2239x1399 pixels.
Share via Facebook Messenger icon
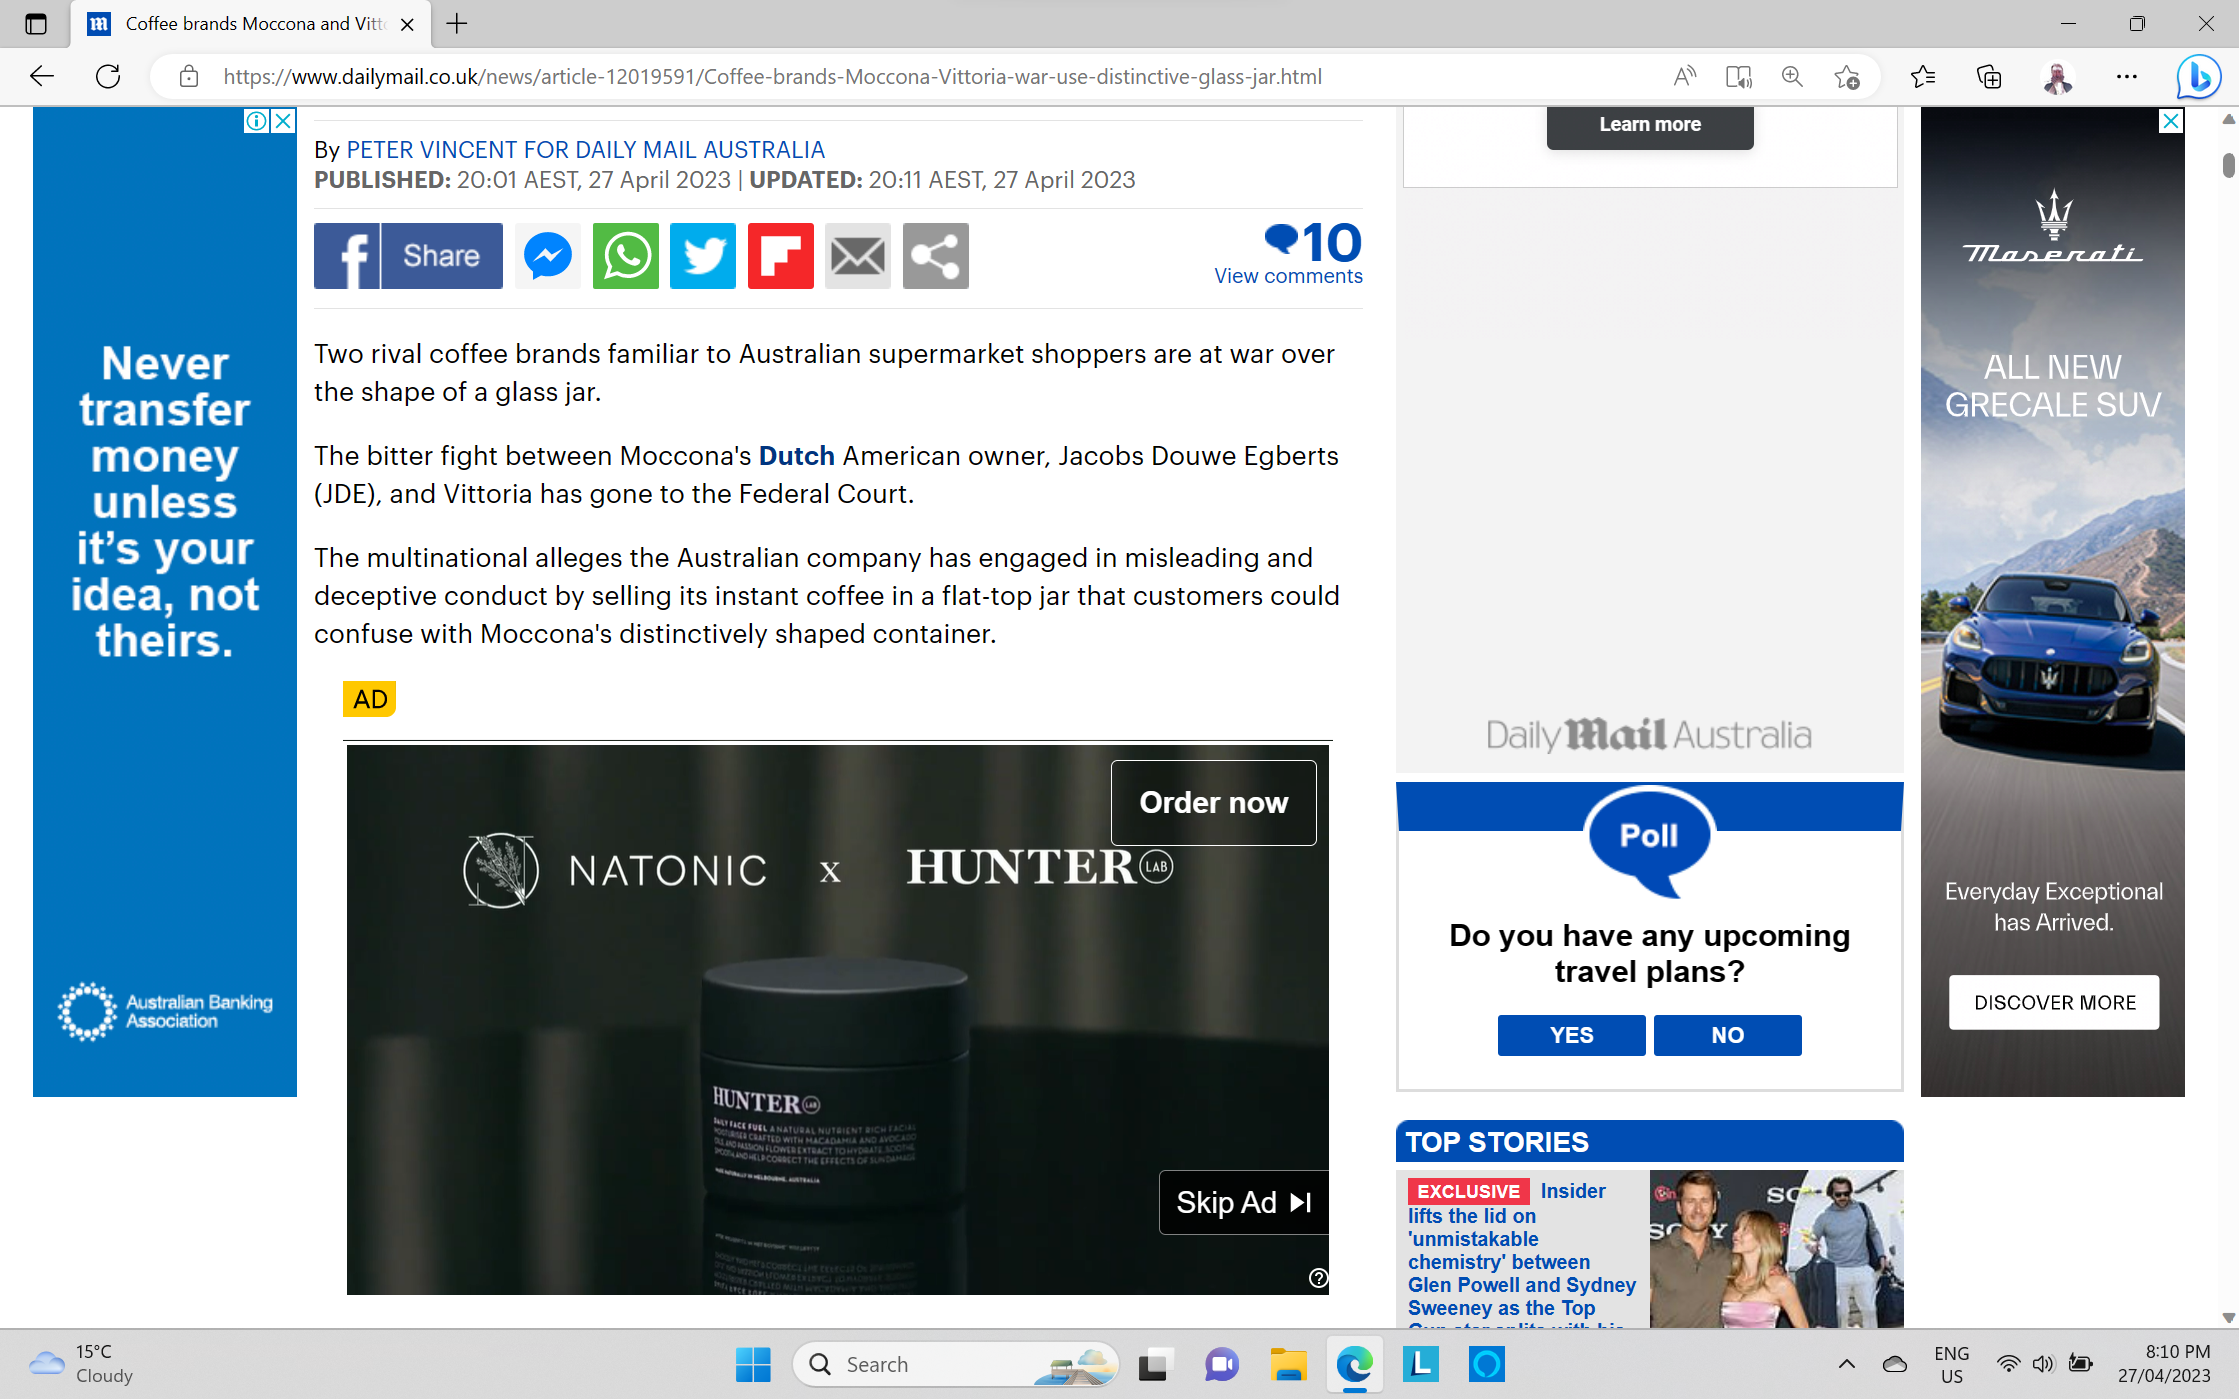pyautogui.click(x=548, y=256)
